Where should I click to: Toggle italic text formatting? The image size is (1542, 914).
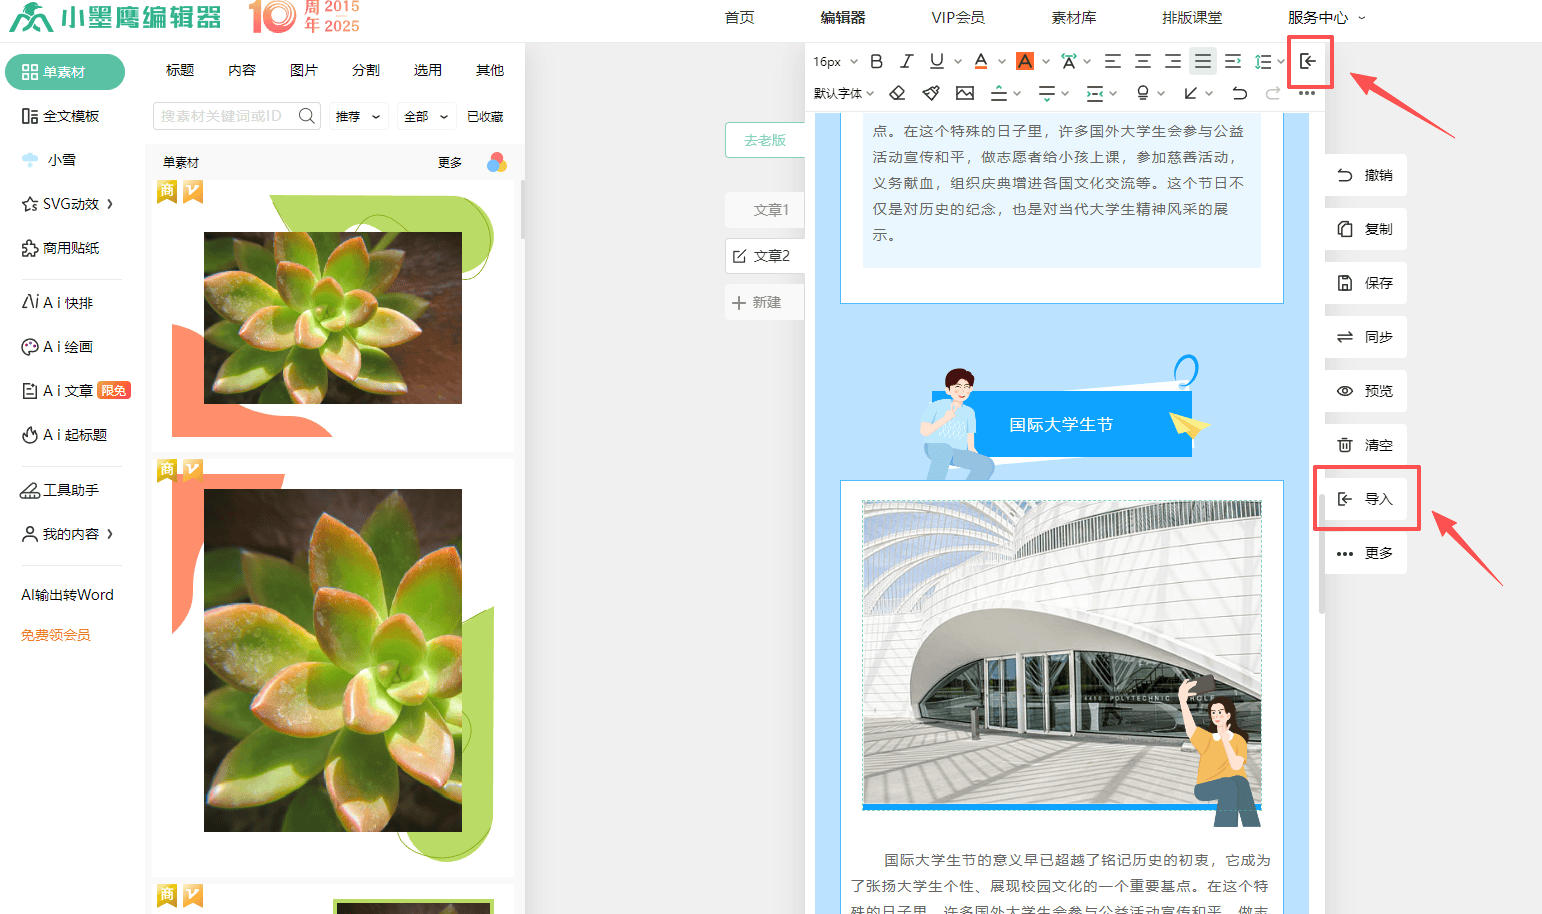point(906,62)
